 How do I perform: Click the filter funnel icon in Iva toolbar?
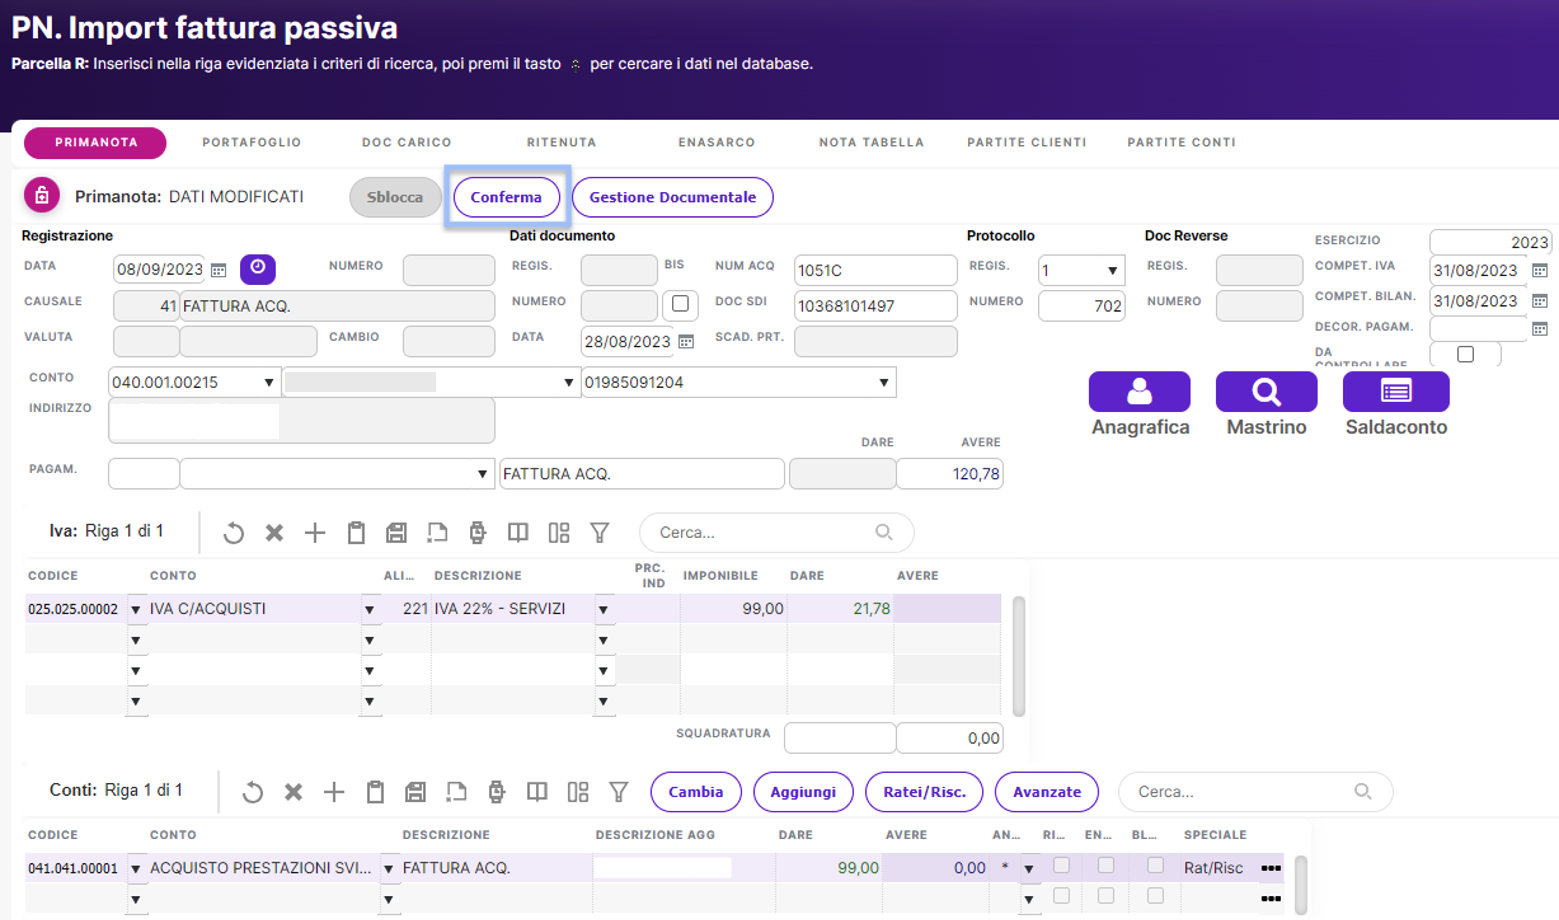coord(599,533)
